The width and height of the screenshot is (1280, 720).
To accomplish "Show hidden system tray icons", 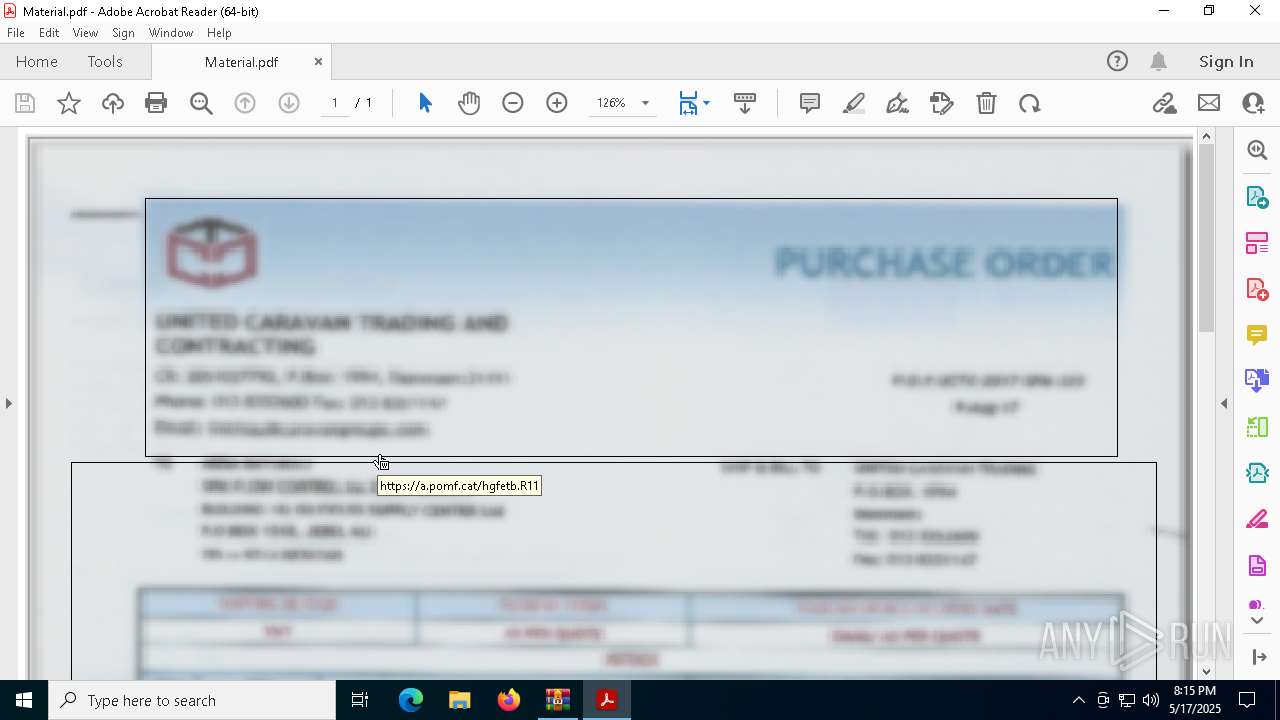I will click(x=1078, y=700).
